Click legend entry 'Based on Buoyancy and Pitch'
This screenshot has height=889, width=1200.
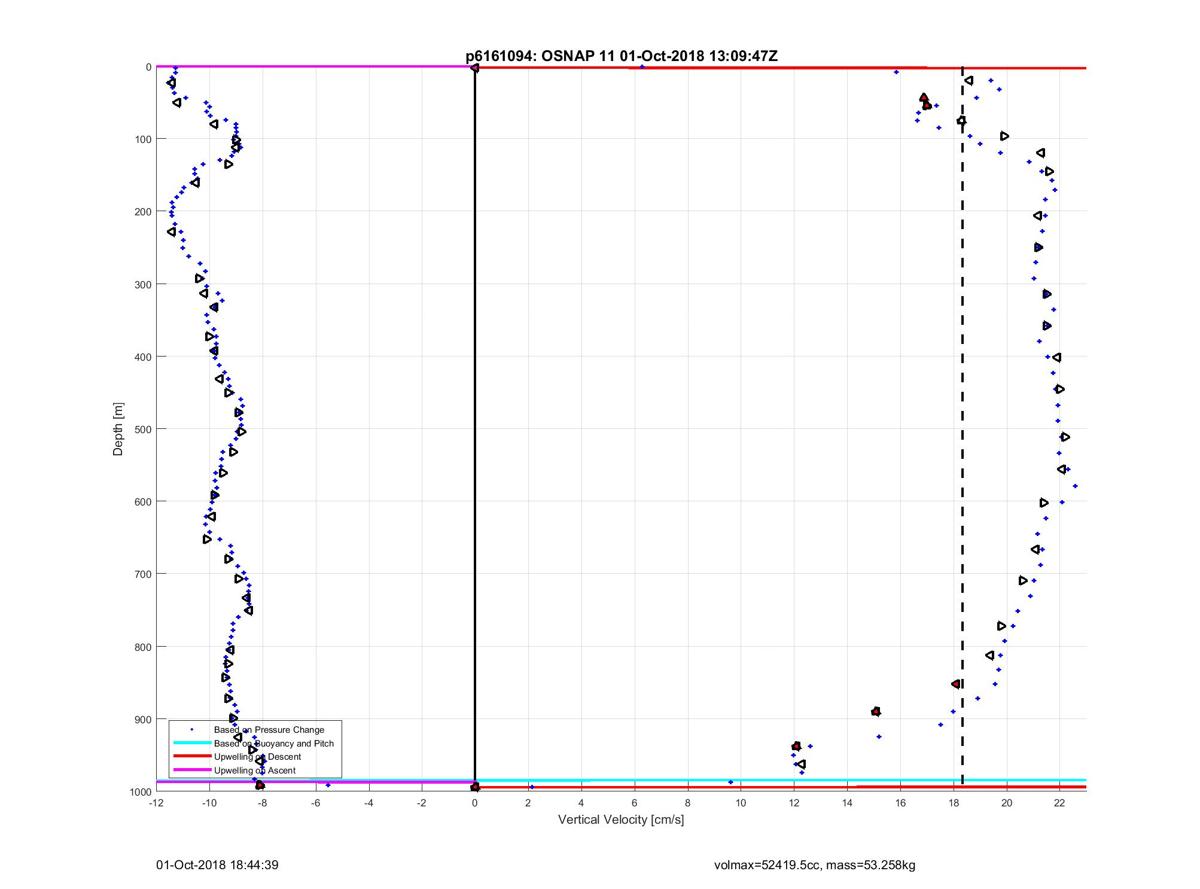274,744
